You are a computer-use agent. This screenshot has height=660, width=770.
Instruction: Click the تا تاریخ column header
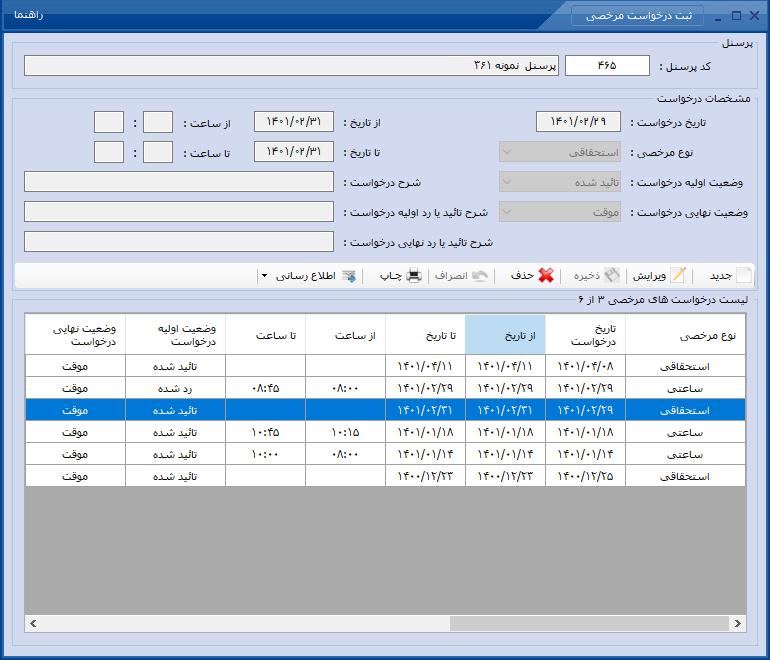[425, 335]
